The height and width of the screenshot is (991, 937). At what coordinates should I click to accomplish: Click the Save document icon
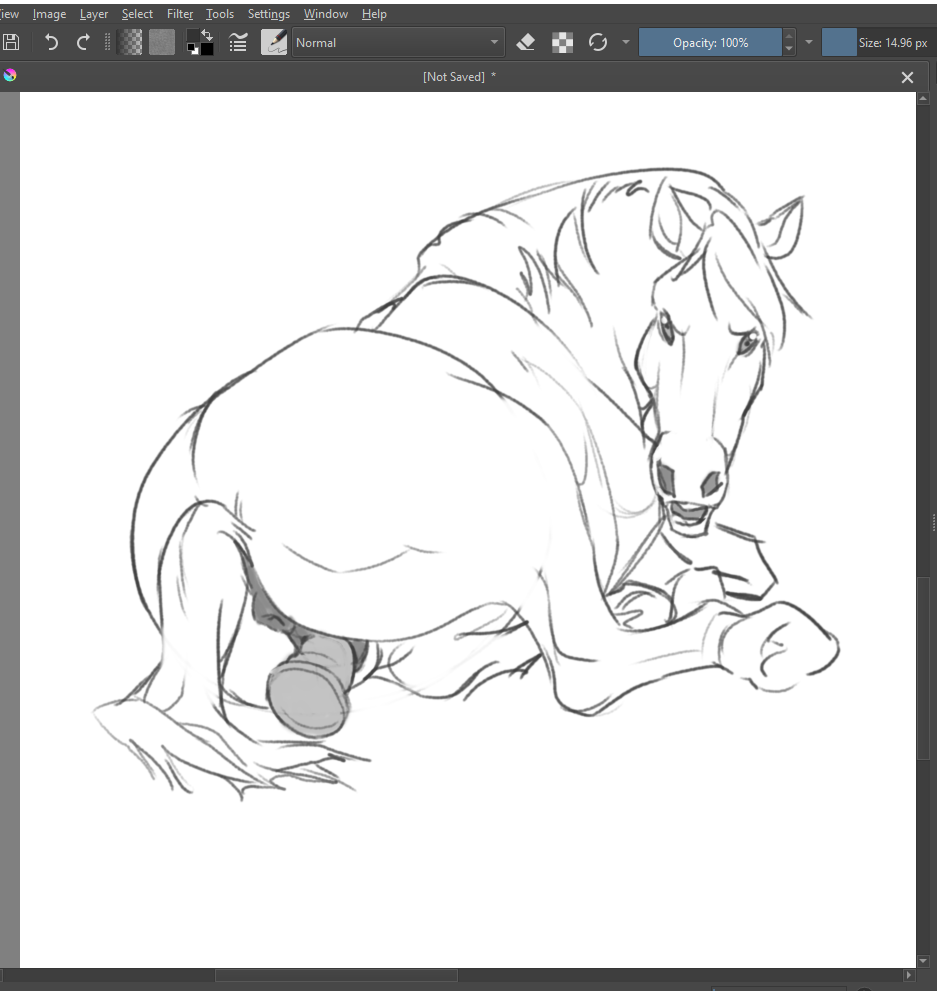point(11,42)
